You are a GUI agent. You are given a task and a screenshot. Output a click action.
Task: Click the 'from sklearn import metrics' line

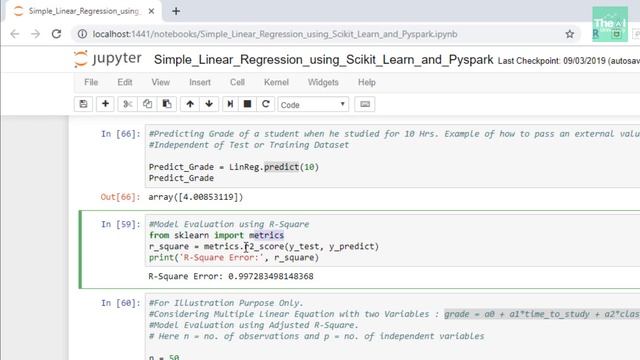coord(216,236)
